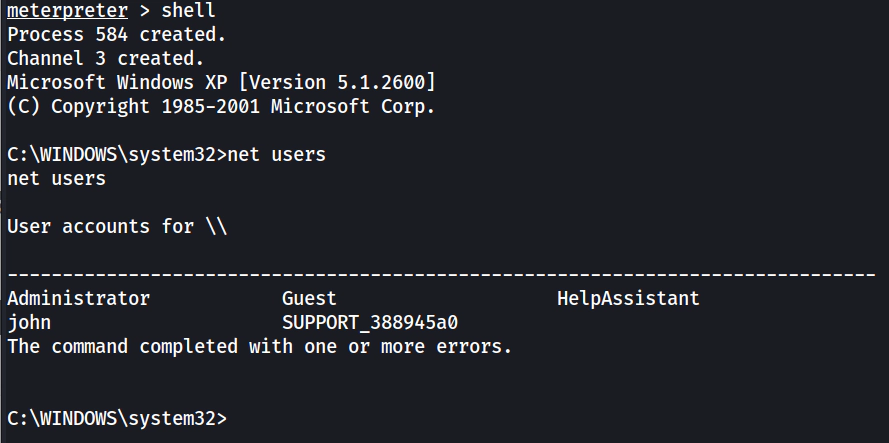
Task: Click the HelpAssistant account name
Action: 628,298
